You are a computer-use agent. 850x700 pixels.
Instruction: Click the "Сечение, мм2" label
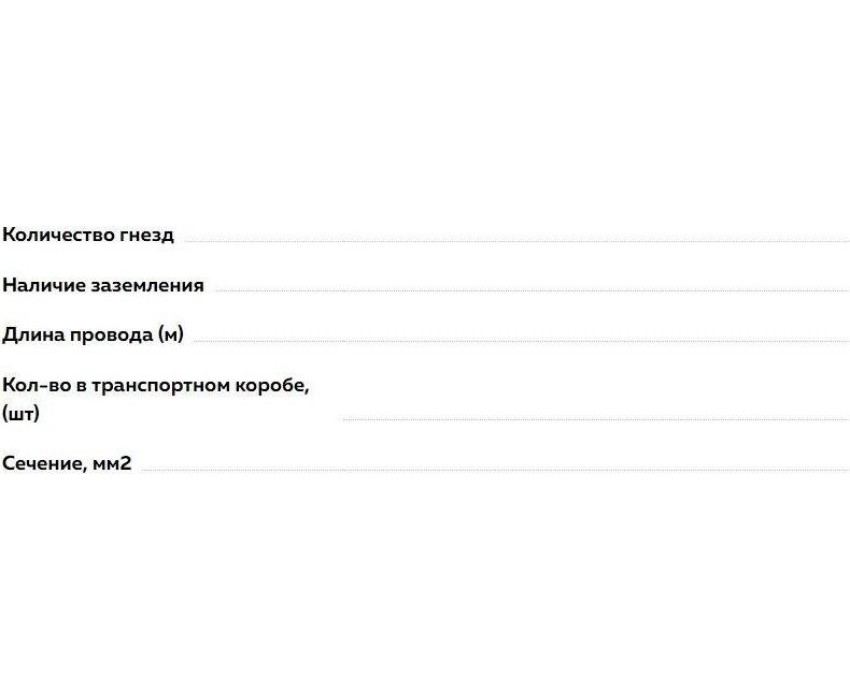click(67, 463)
